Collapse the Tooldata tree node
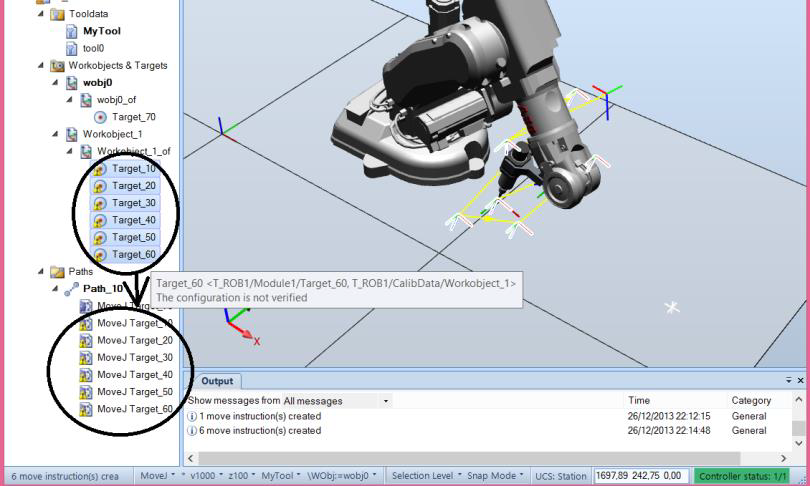Image resolution: width=810 pixels, height=486 pixels. point(41,13)
